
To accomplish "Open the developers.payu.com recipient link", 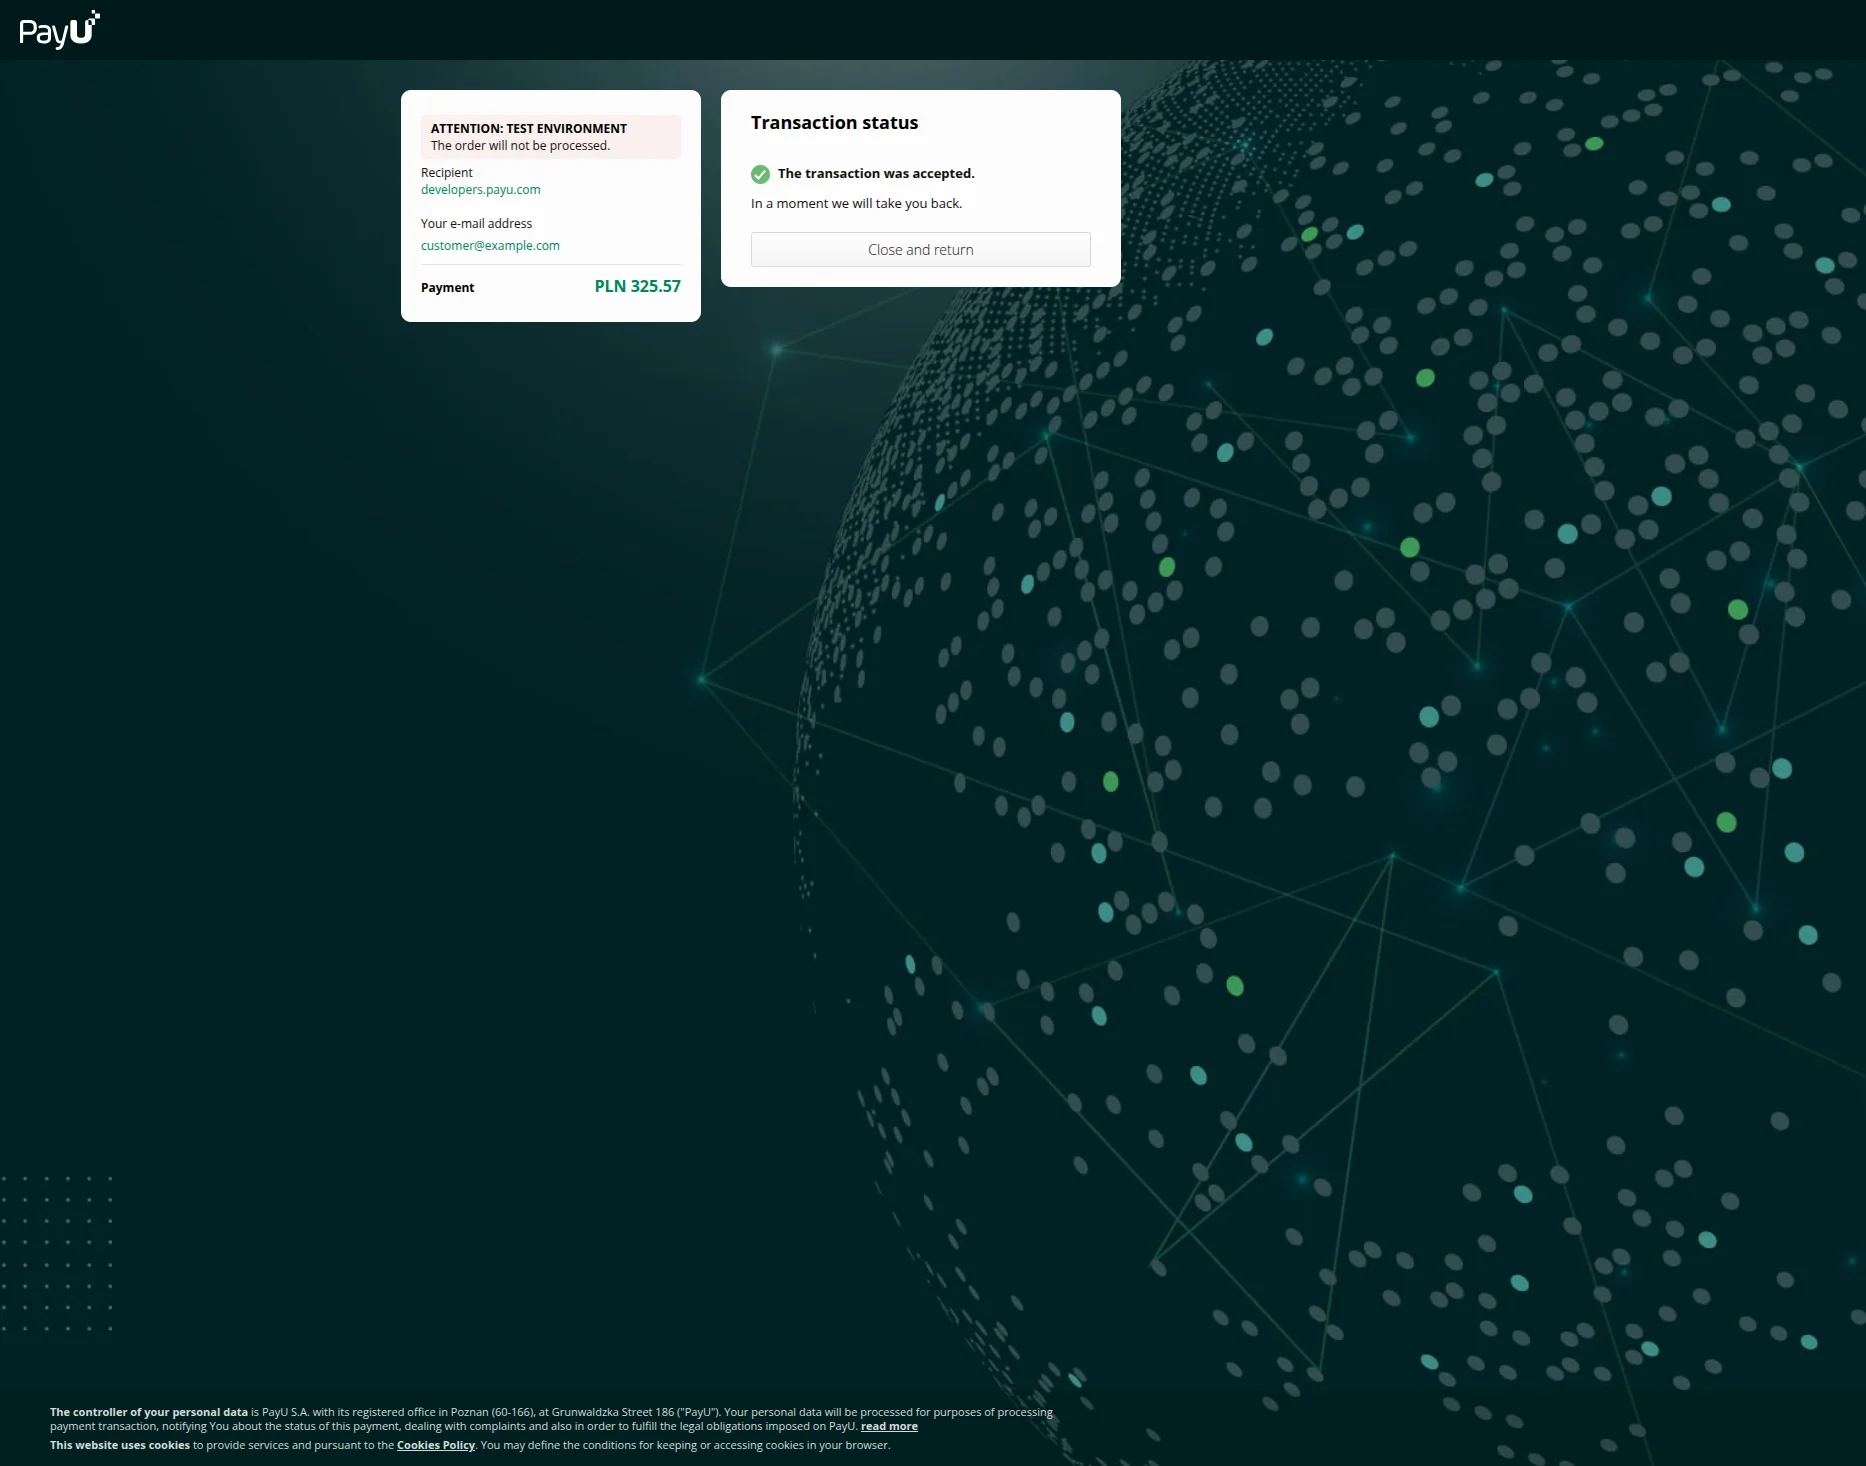I will click(480, 190).
